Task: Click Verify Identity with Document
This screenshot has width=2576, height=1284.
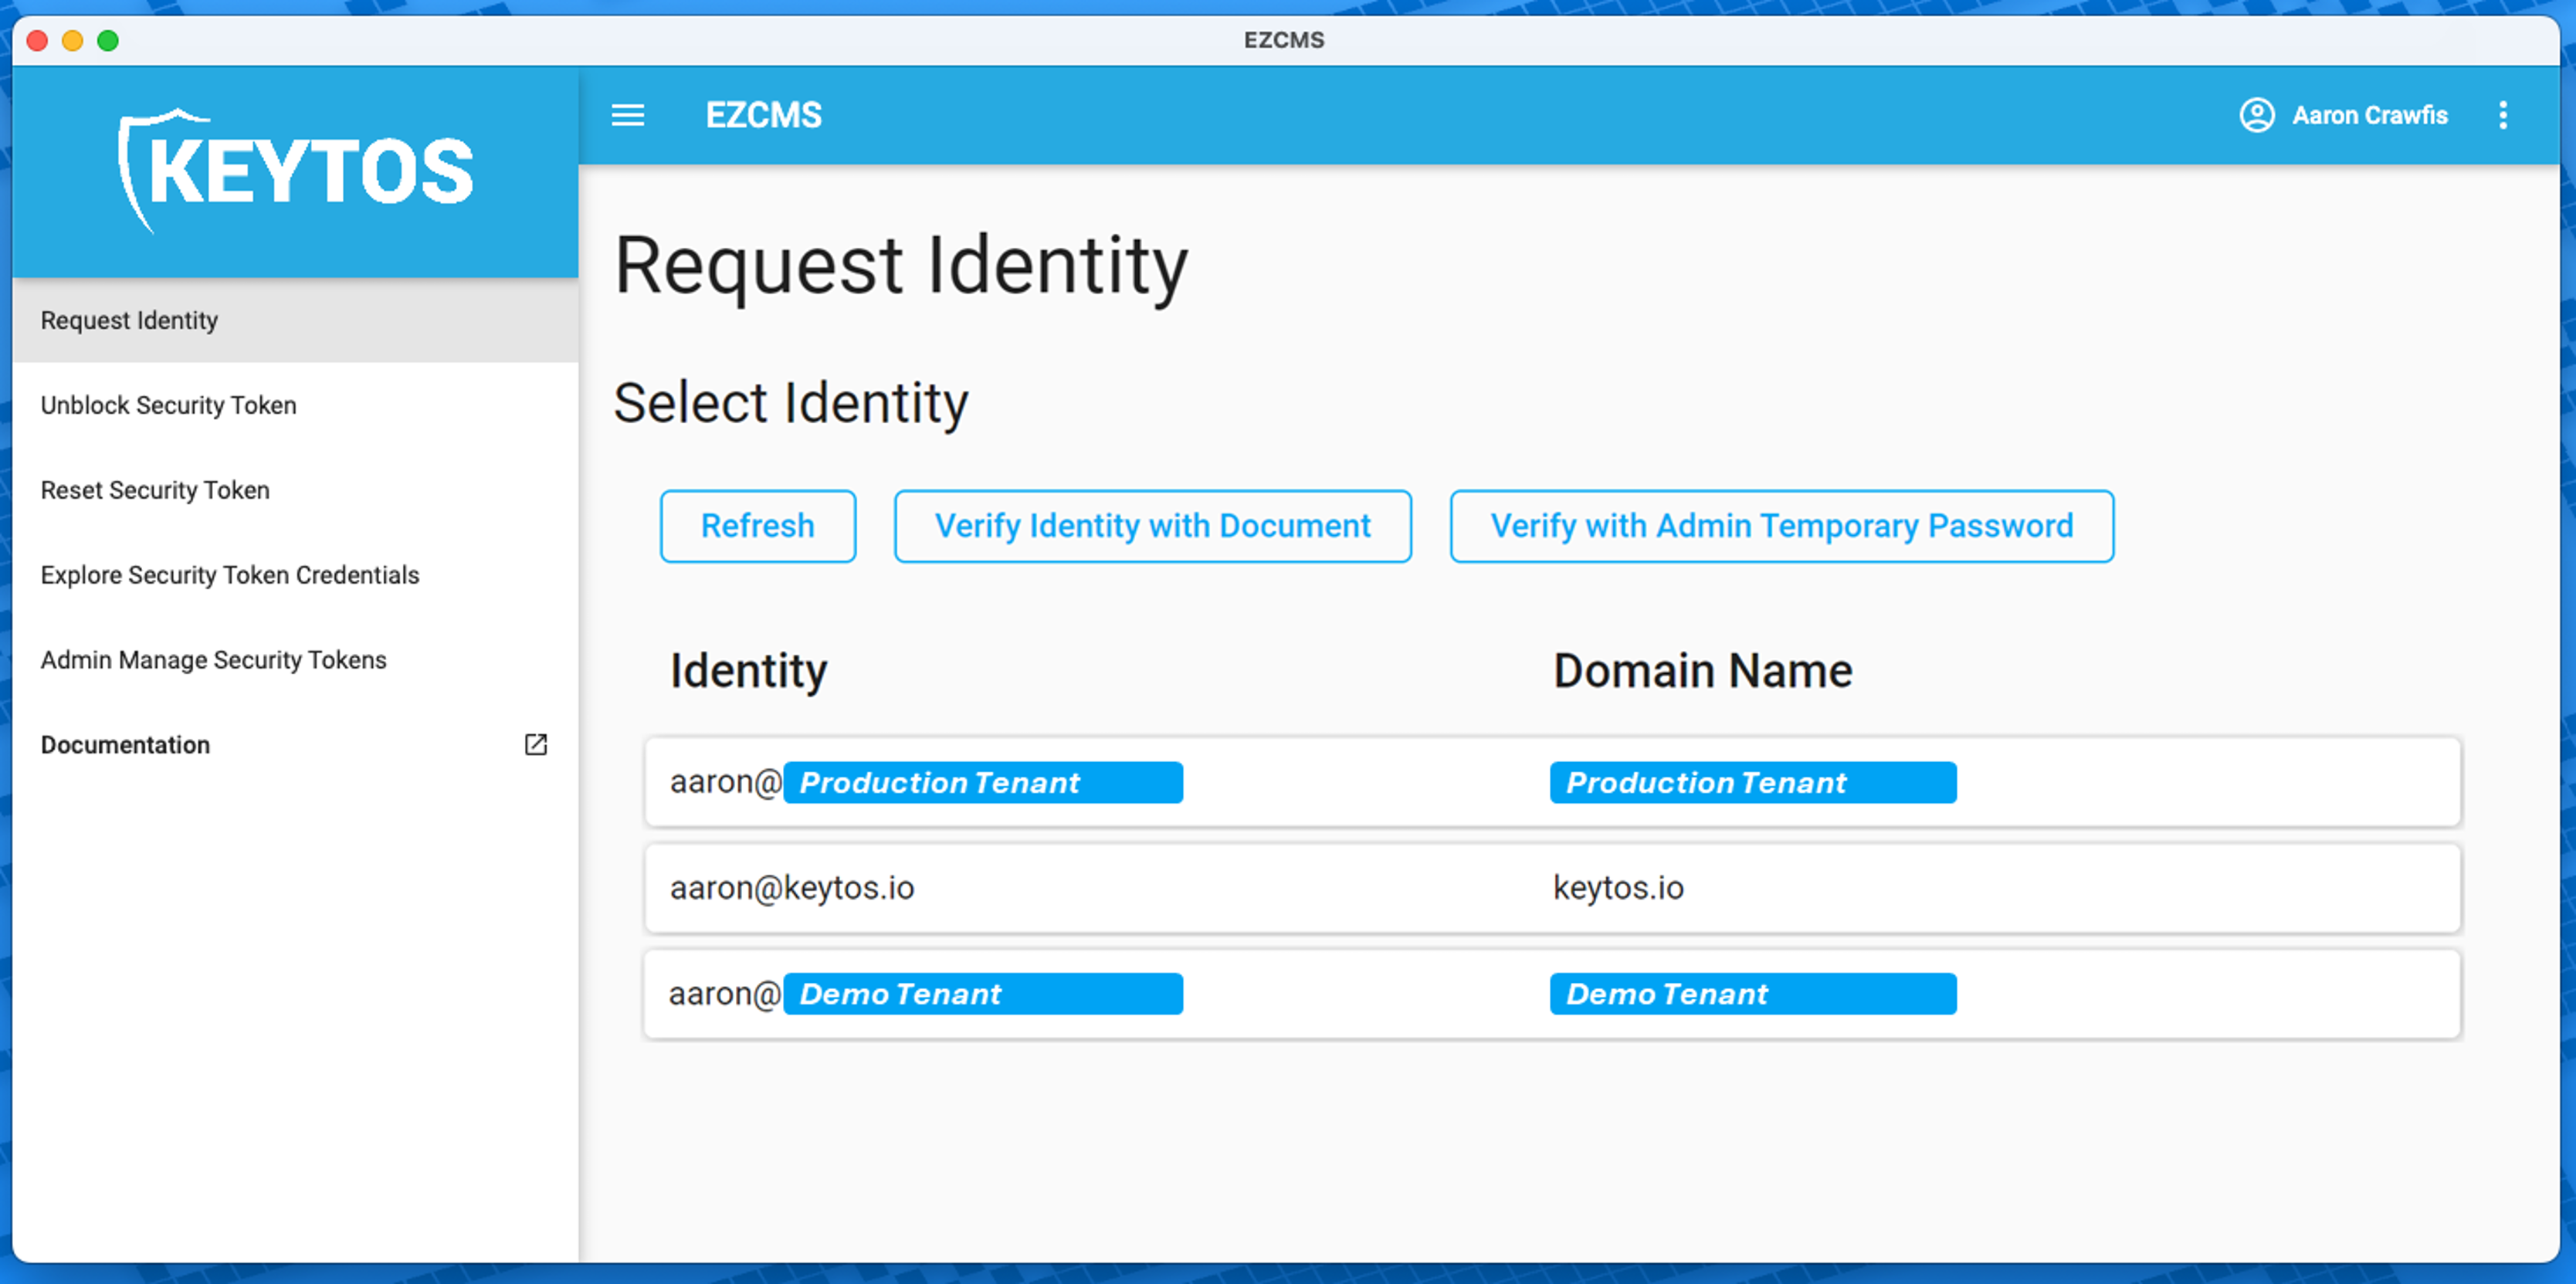Action: [1152, 526]
